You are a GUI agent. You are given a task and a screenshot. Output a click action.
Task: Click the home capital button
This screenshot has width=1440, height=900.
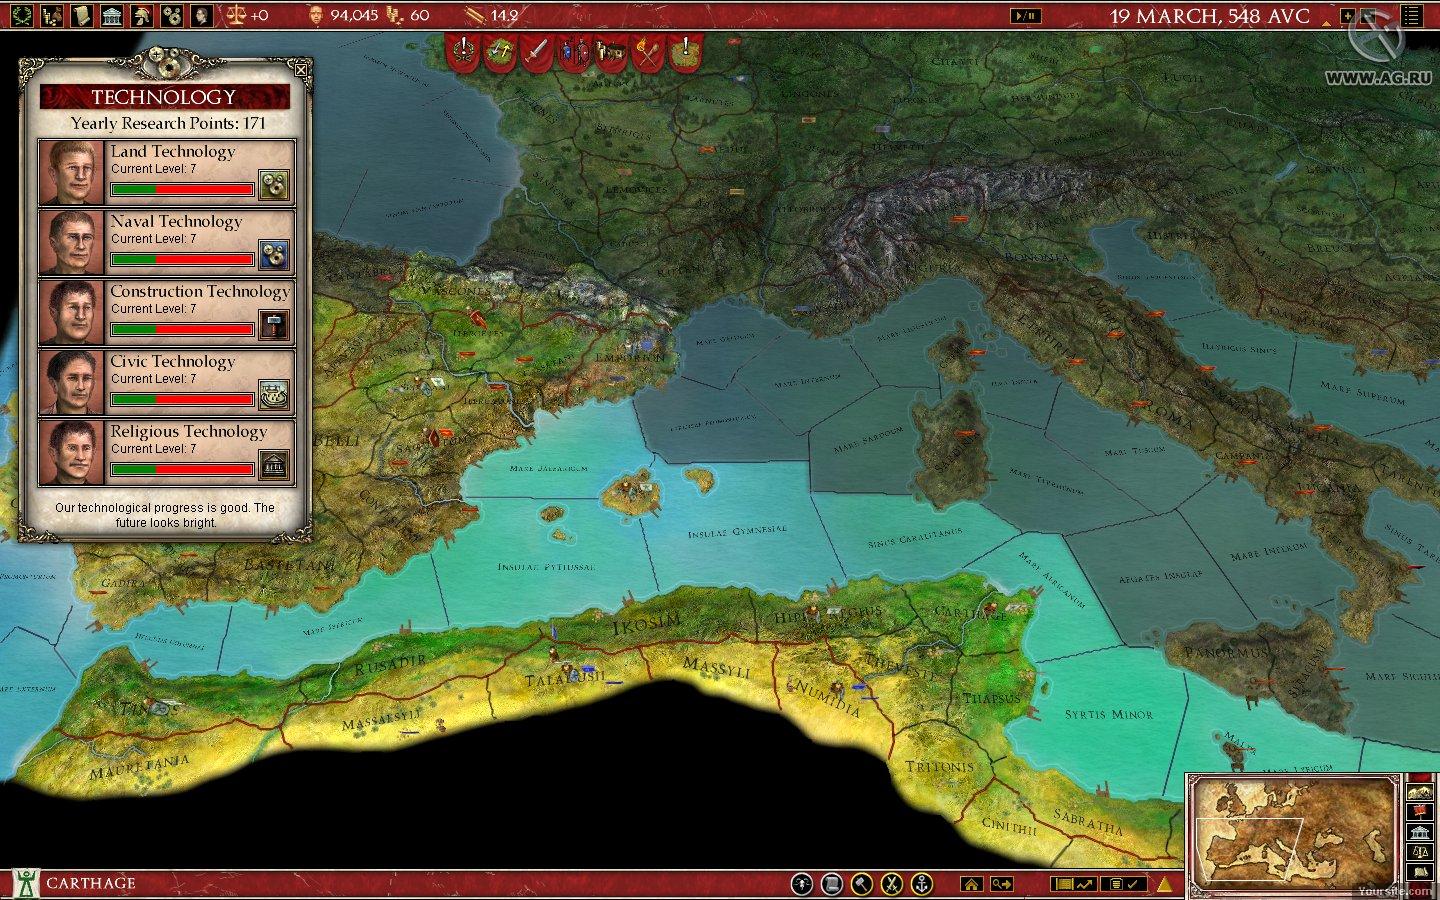click(x=969, y=884)
